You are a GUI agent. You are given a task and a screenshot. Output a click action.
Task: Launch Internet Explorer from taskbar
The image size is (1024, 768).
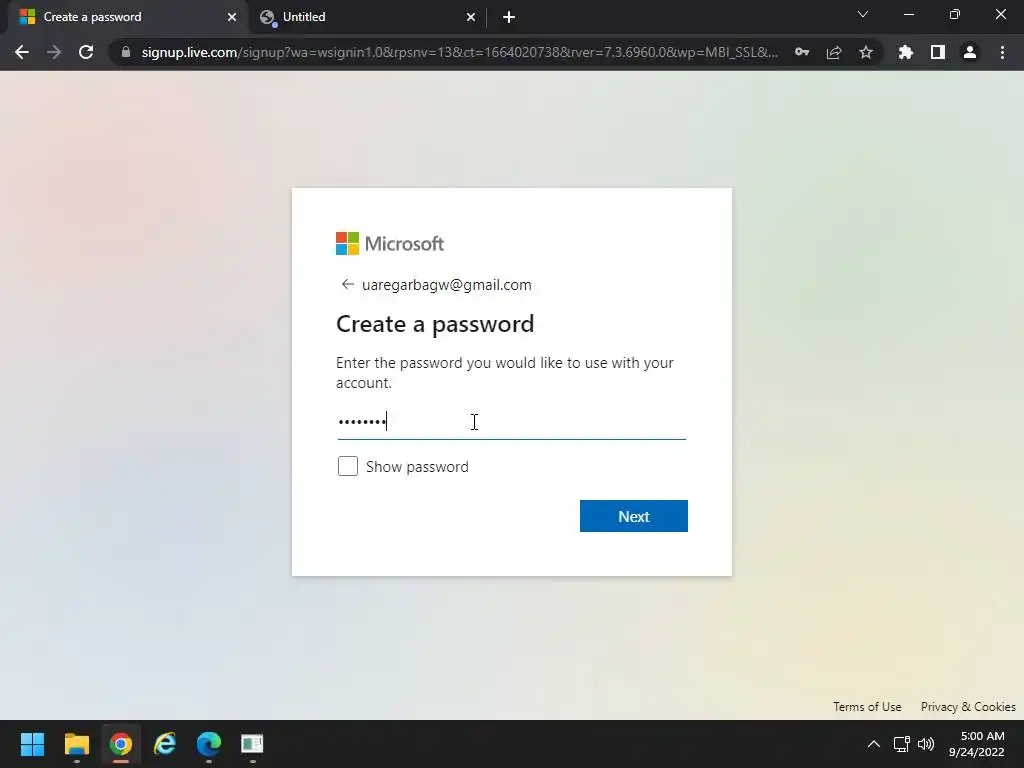pyautogui.click(x=165, y=744)
